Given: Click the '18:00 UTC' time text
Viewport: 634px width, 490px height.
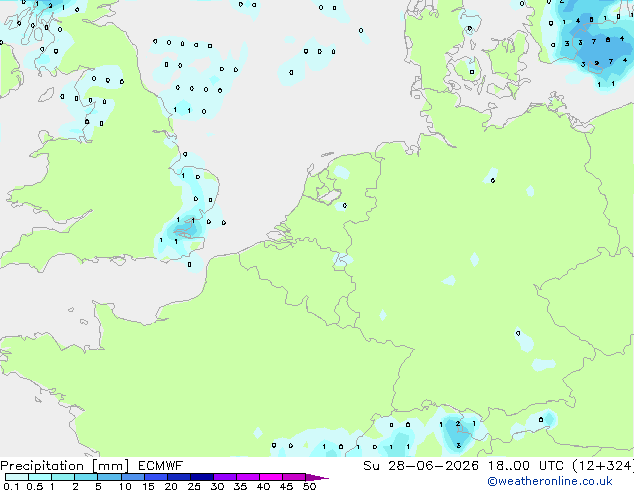Looking at the screenshot, I should [x=526, y=466].
